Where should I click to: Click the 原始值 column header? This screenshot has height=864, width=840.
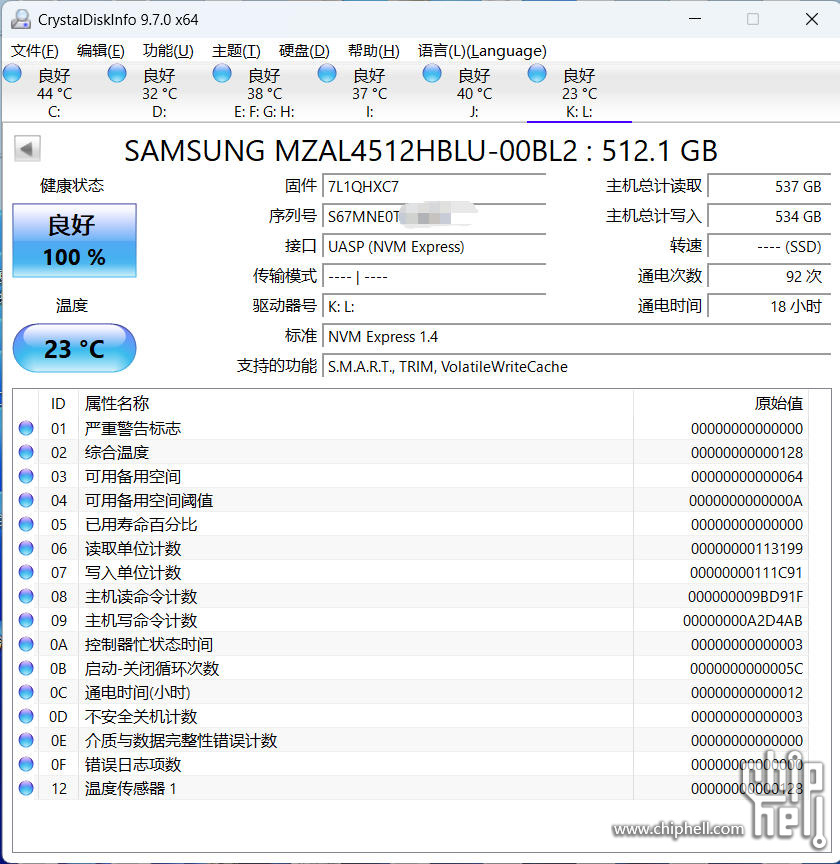point(777,403)
